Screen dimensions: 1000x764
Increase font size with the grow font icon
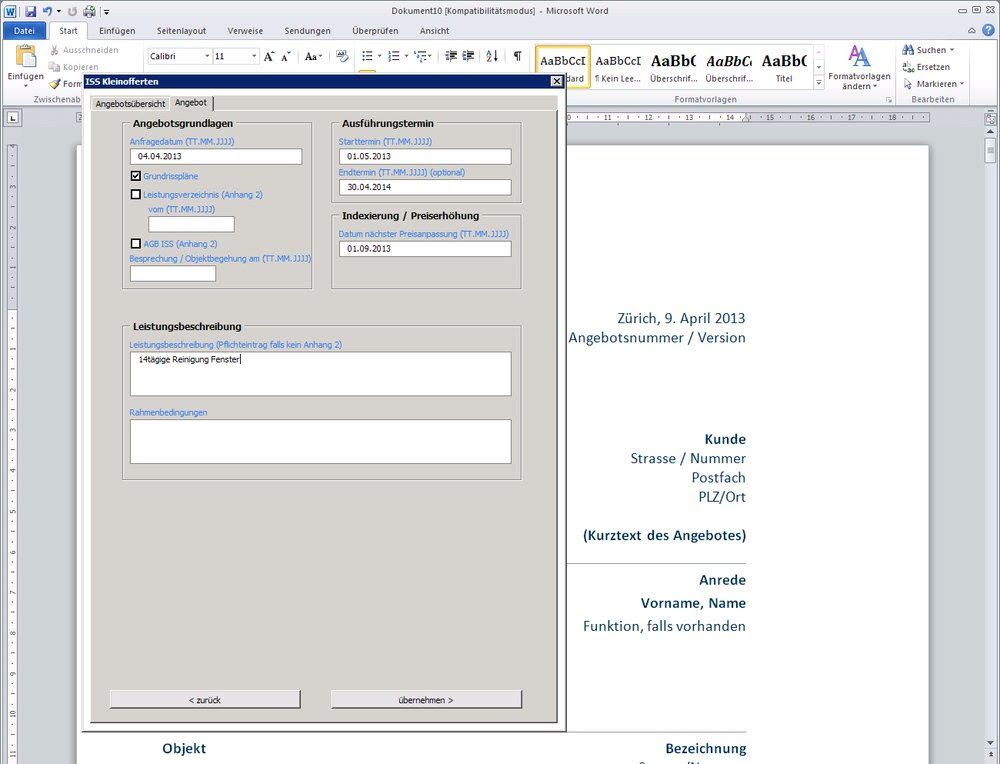pos(269,56)
